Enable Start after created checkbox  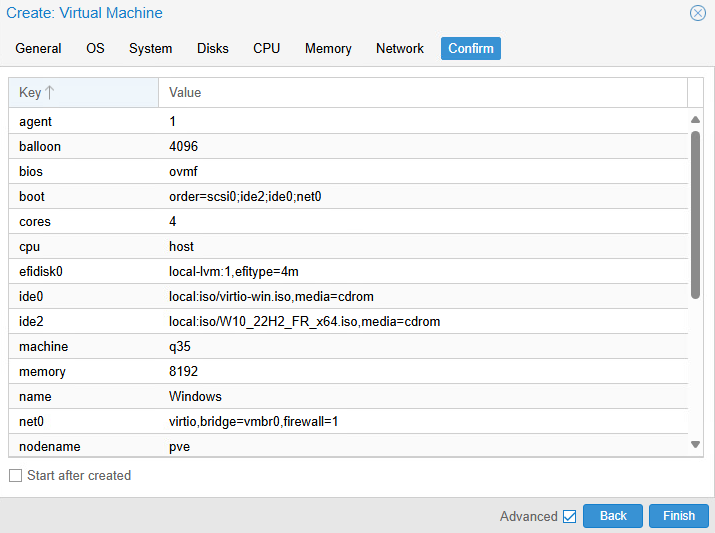click(x=15, y=476)
